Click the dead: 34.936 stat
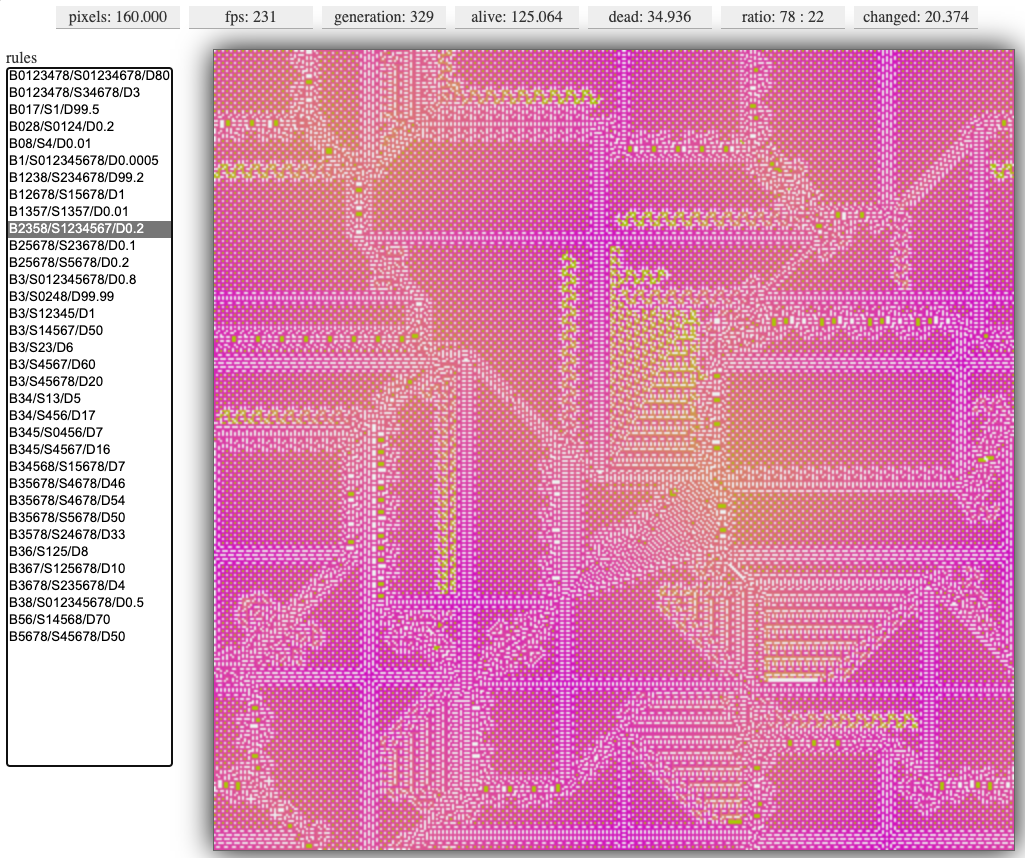1025x858 pixels. pos(649,17)
